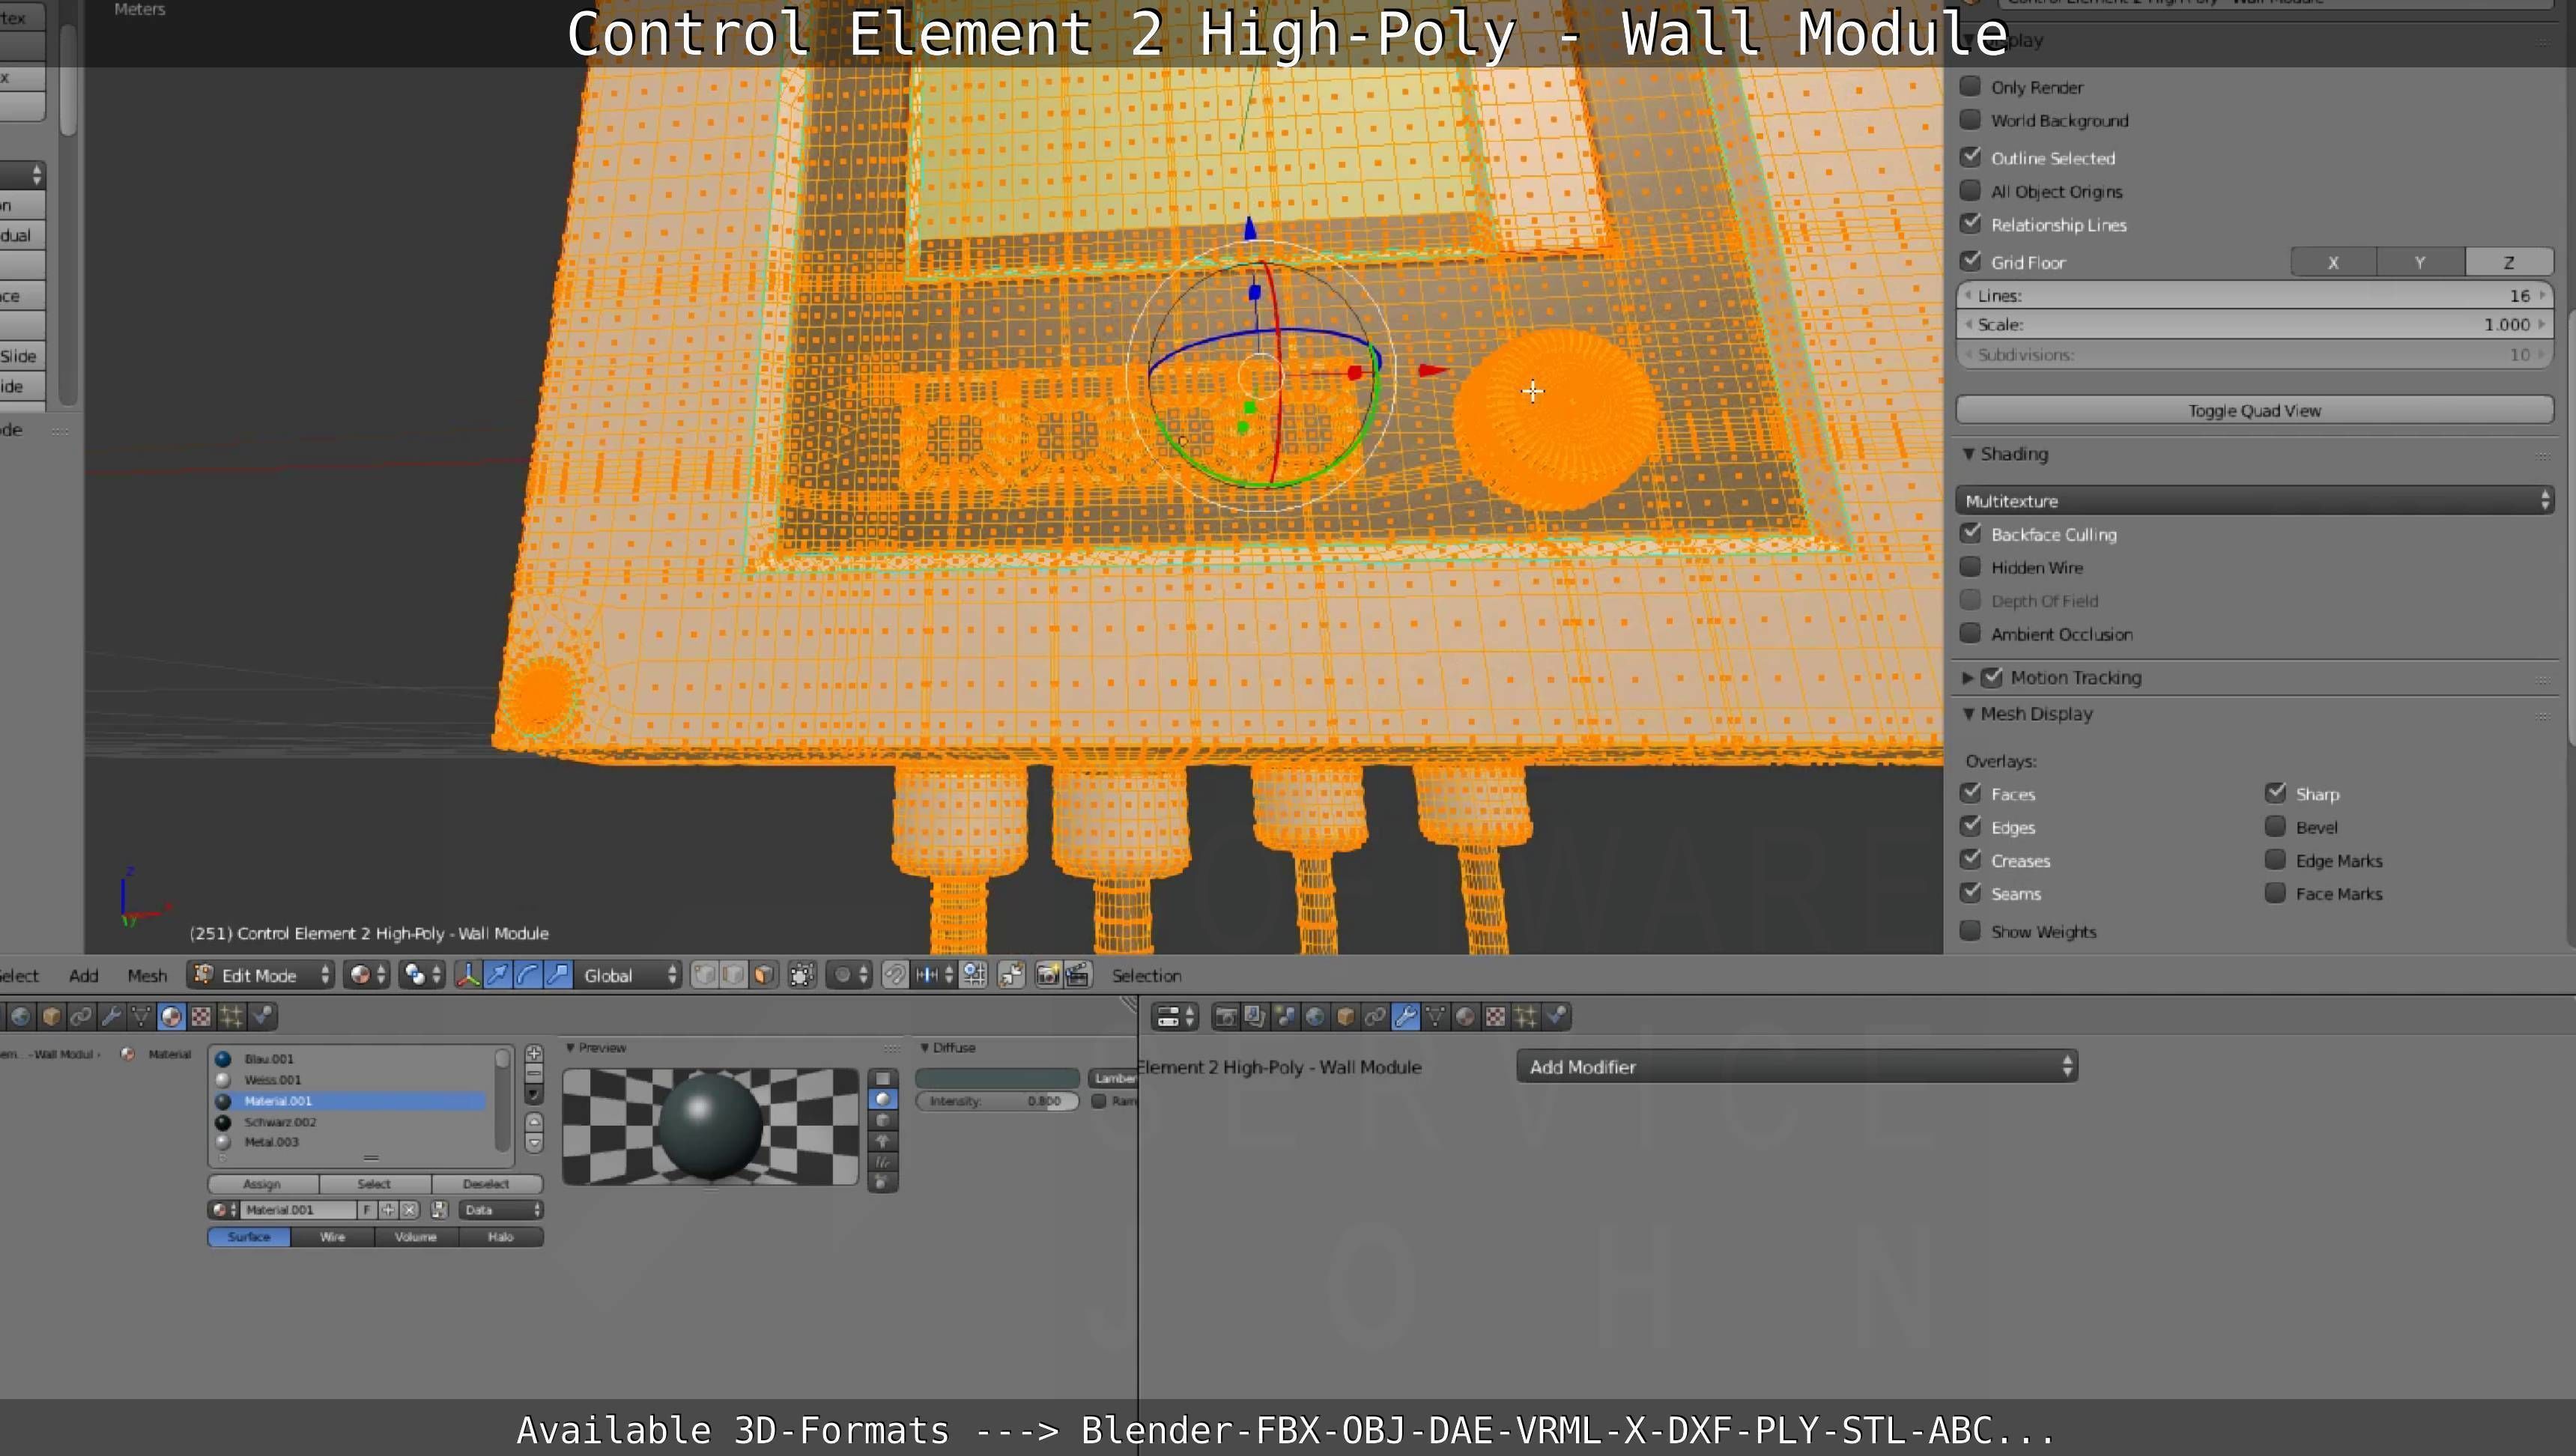Set preview type to monkey

tap(882, 1141)
